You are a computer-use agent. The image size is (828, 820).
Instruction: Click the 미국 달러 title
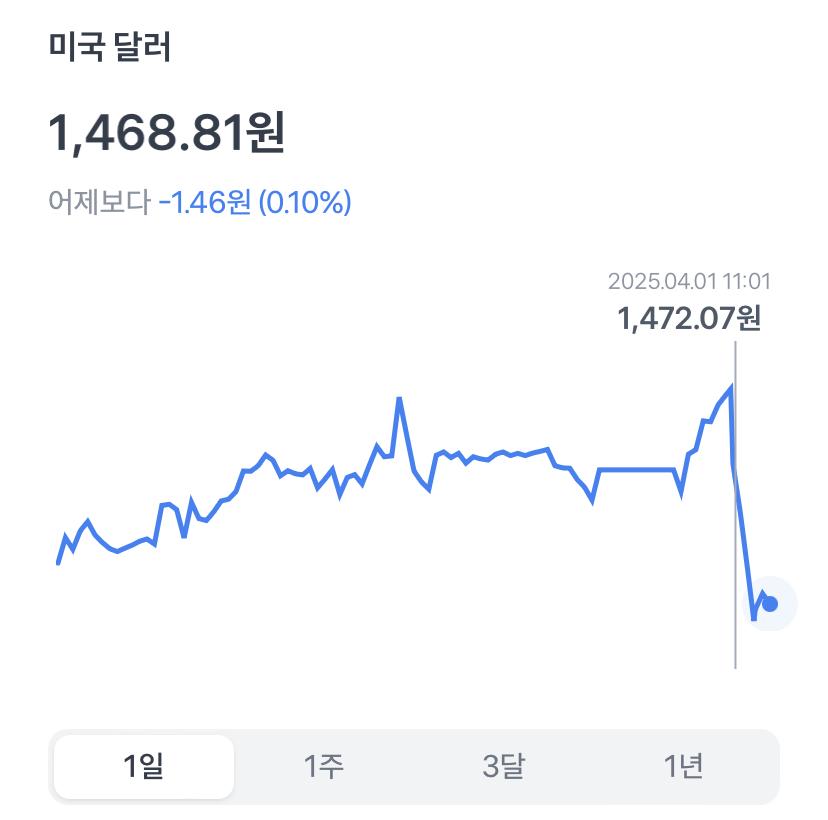coord(110,46)
